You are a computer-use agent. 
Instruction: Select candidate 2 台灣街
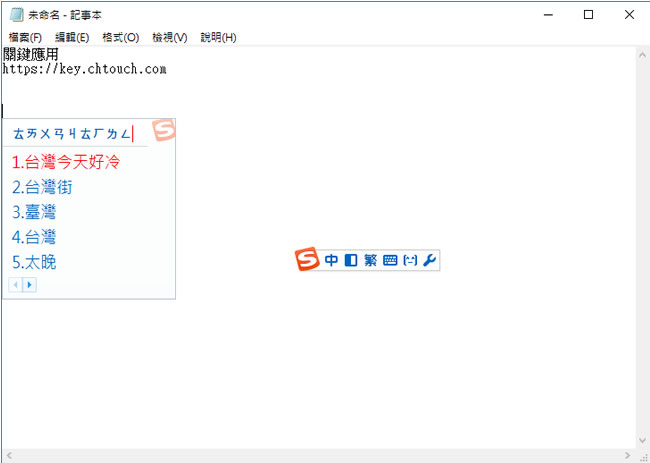[x=42, y=187]
